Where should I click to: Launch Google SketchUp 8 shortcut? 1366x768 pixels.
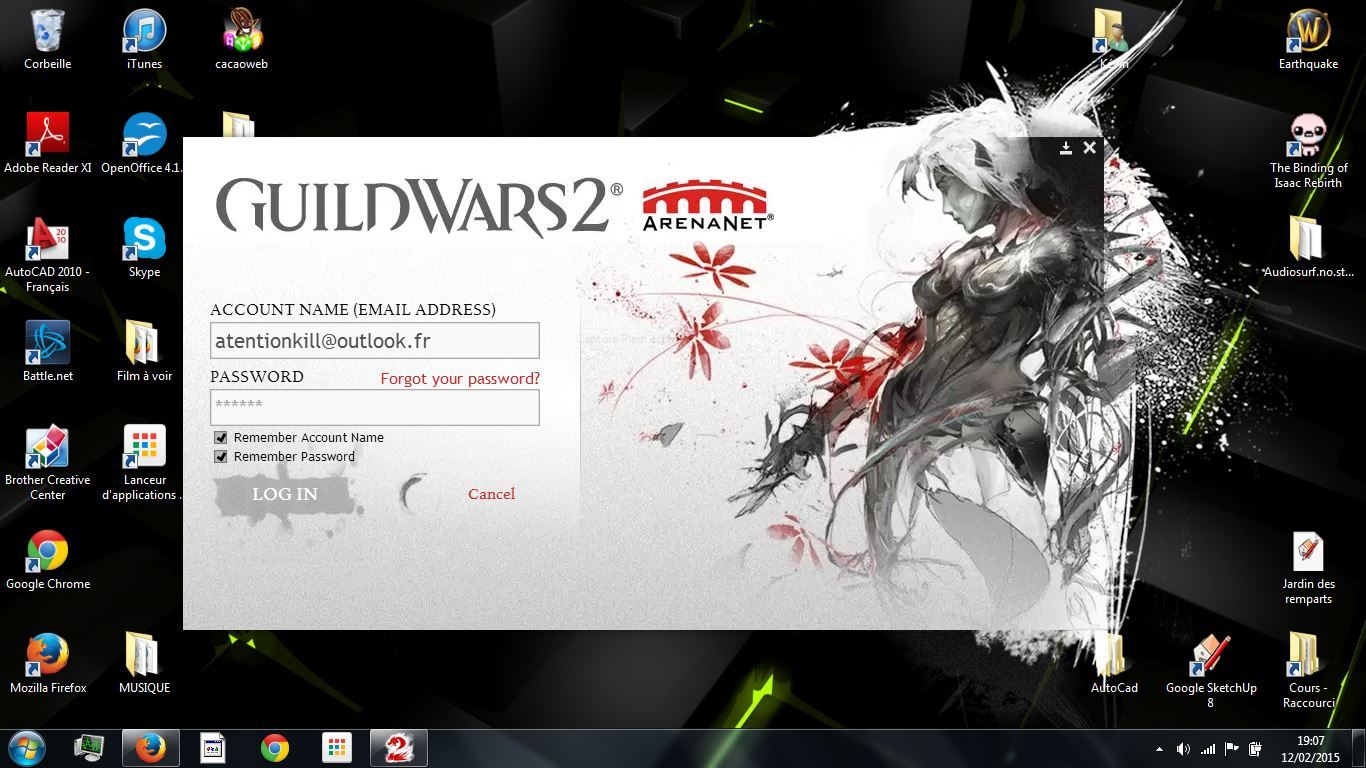tap(1211, 671)
